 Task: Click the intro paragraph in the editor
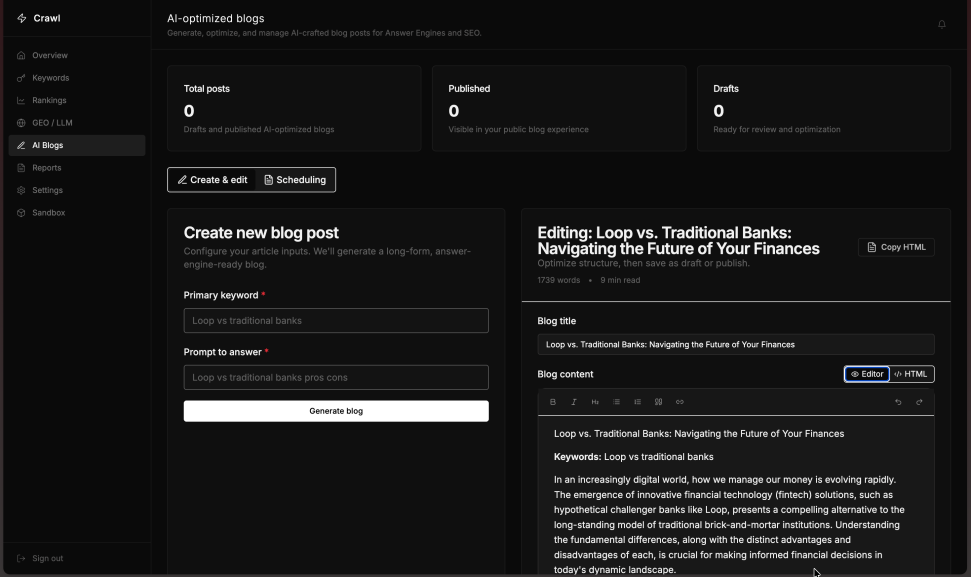729,524
